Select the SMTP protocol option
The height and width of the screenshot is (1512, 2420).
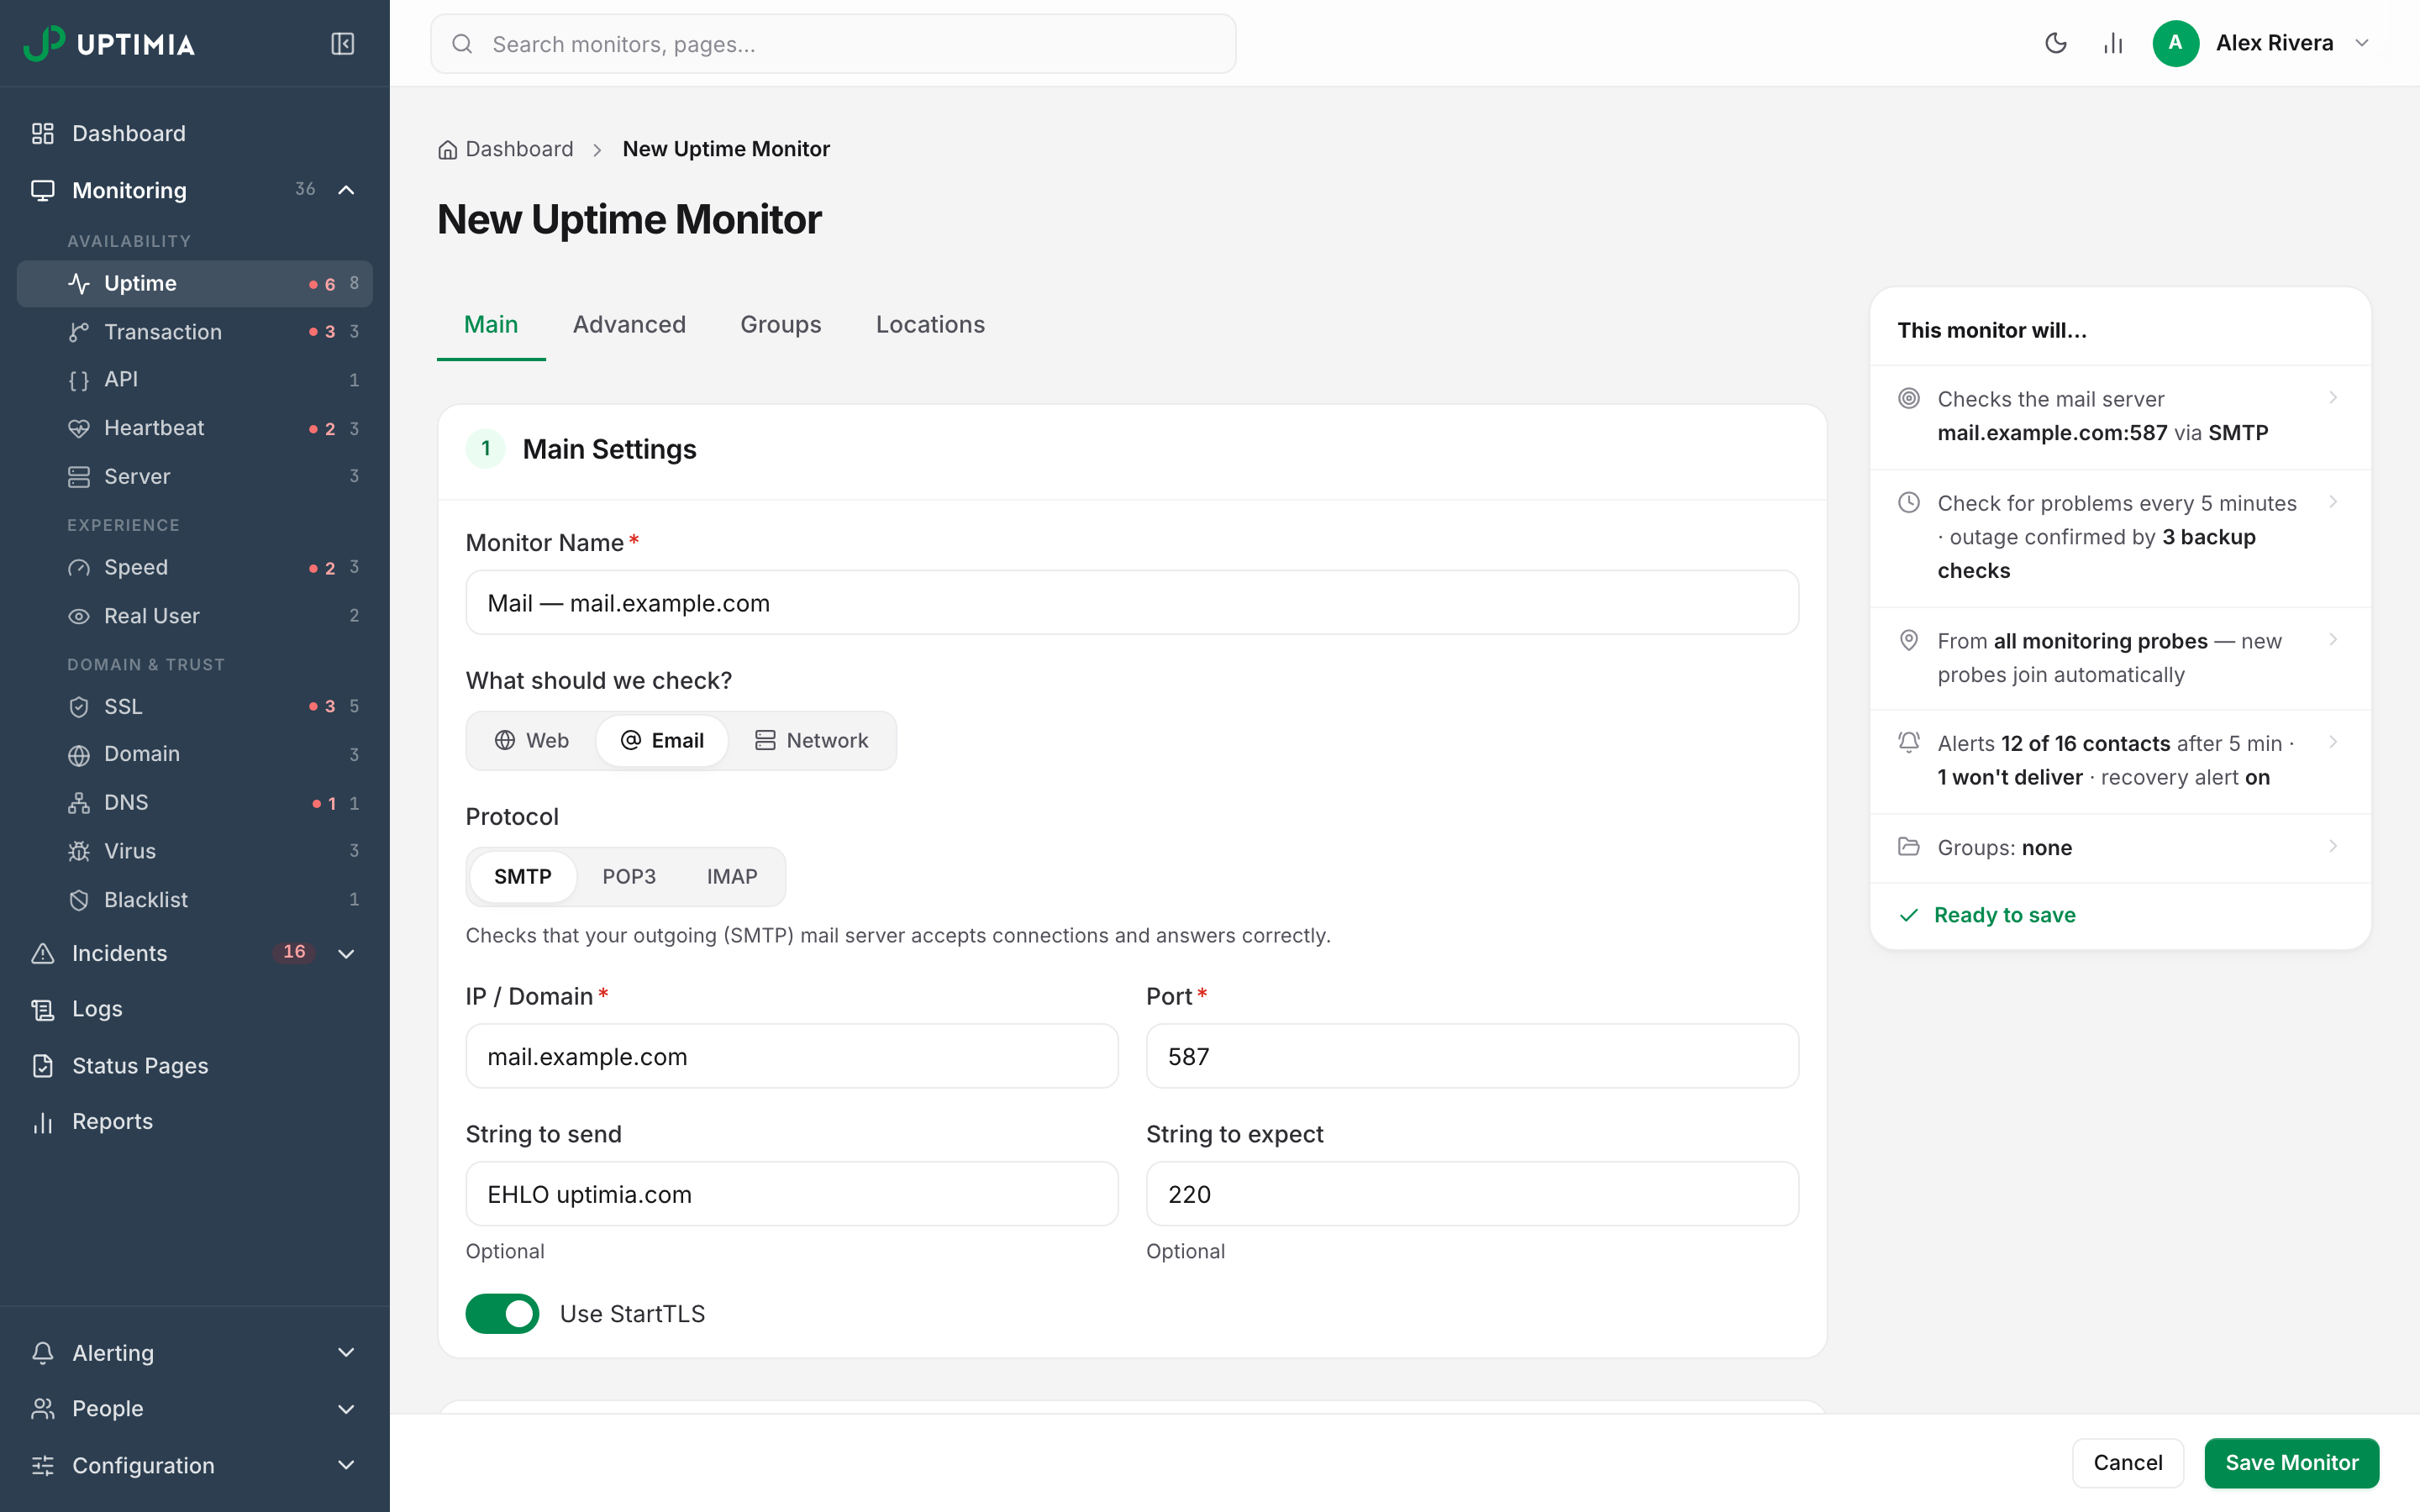coord(523,877)
